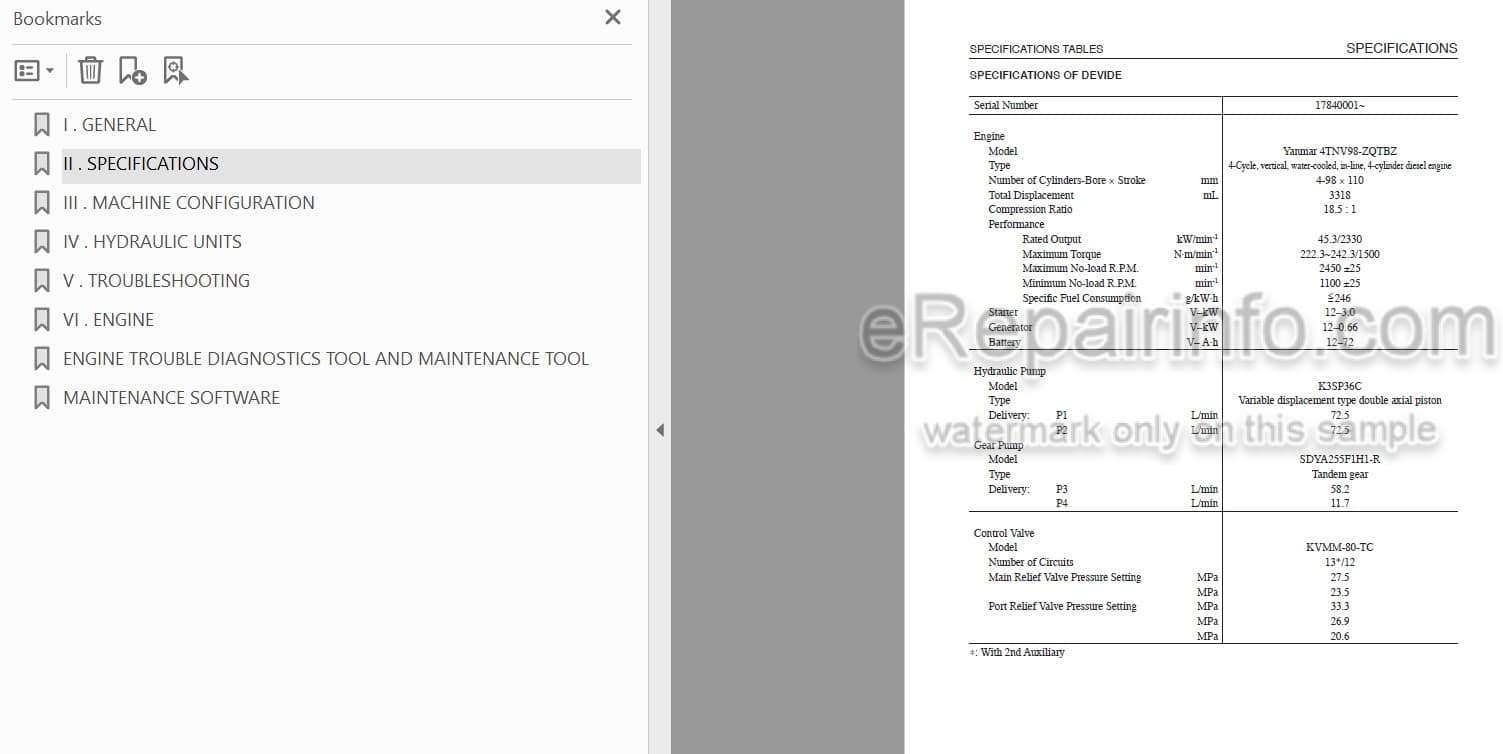
Task: Click control valve model KVMM-80-TC
Action: coord(1339,548)
